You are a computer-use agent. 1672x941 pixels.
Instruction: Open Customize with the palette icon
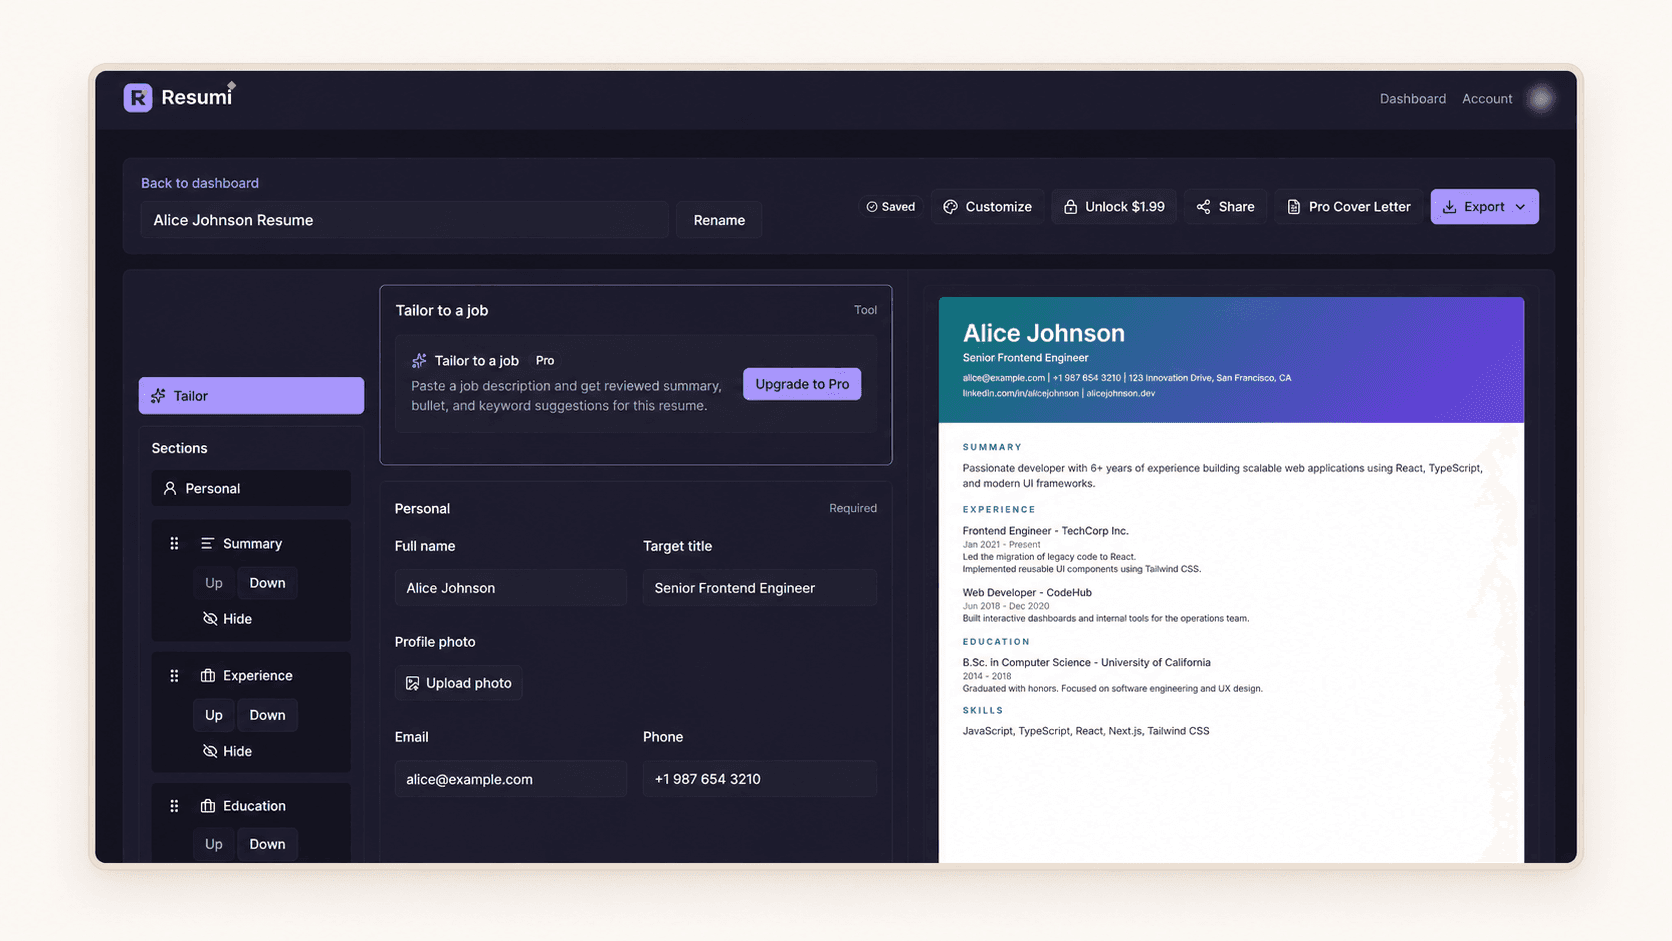pos(987,207)
